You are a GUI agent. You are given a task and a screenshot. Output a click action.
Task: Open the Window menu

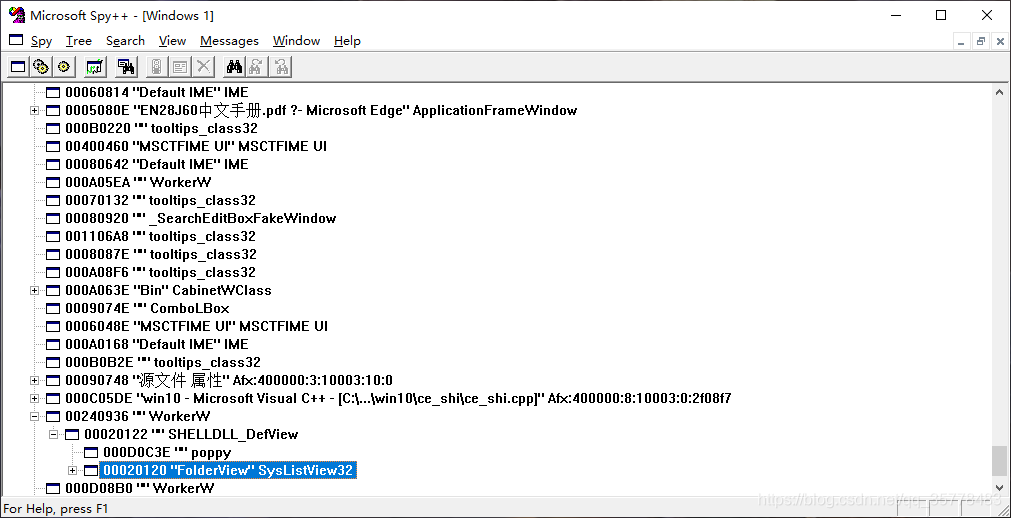[x=296, y=41]
